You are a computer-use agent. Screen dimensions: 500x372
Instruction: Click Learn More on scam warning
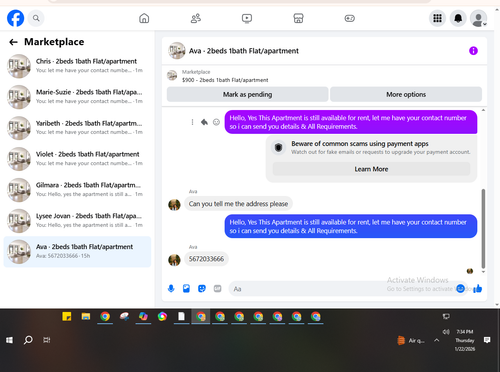371,169
